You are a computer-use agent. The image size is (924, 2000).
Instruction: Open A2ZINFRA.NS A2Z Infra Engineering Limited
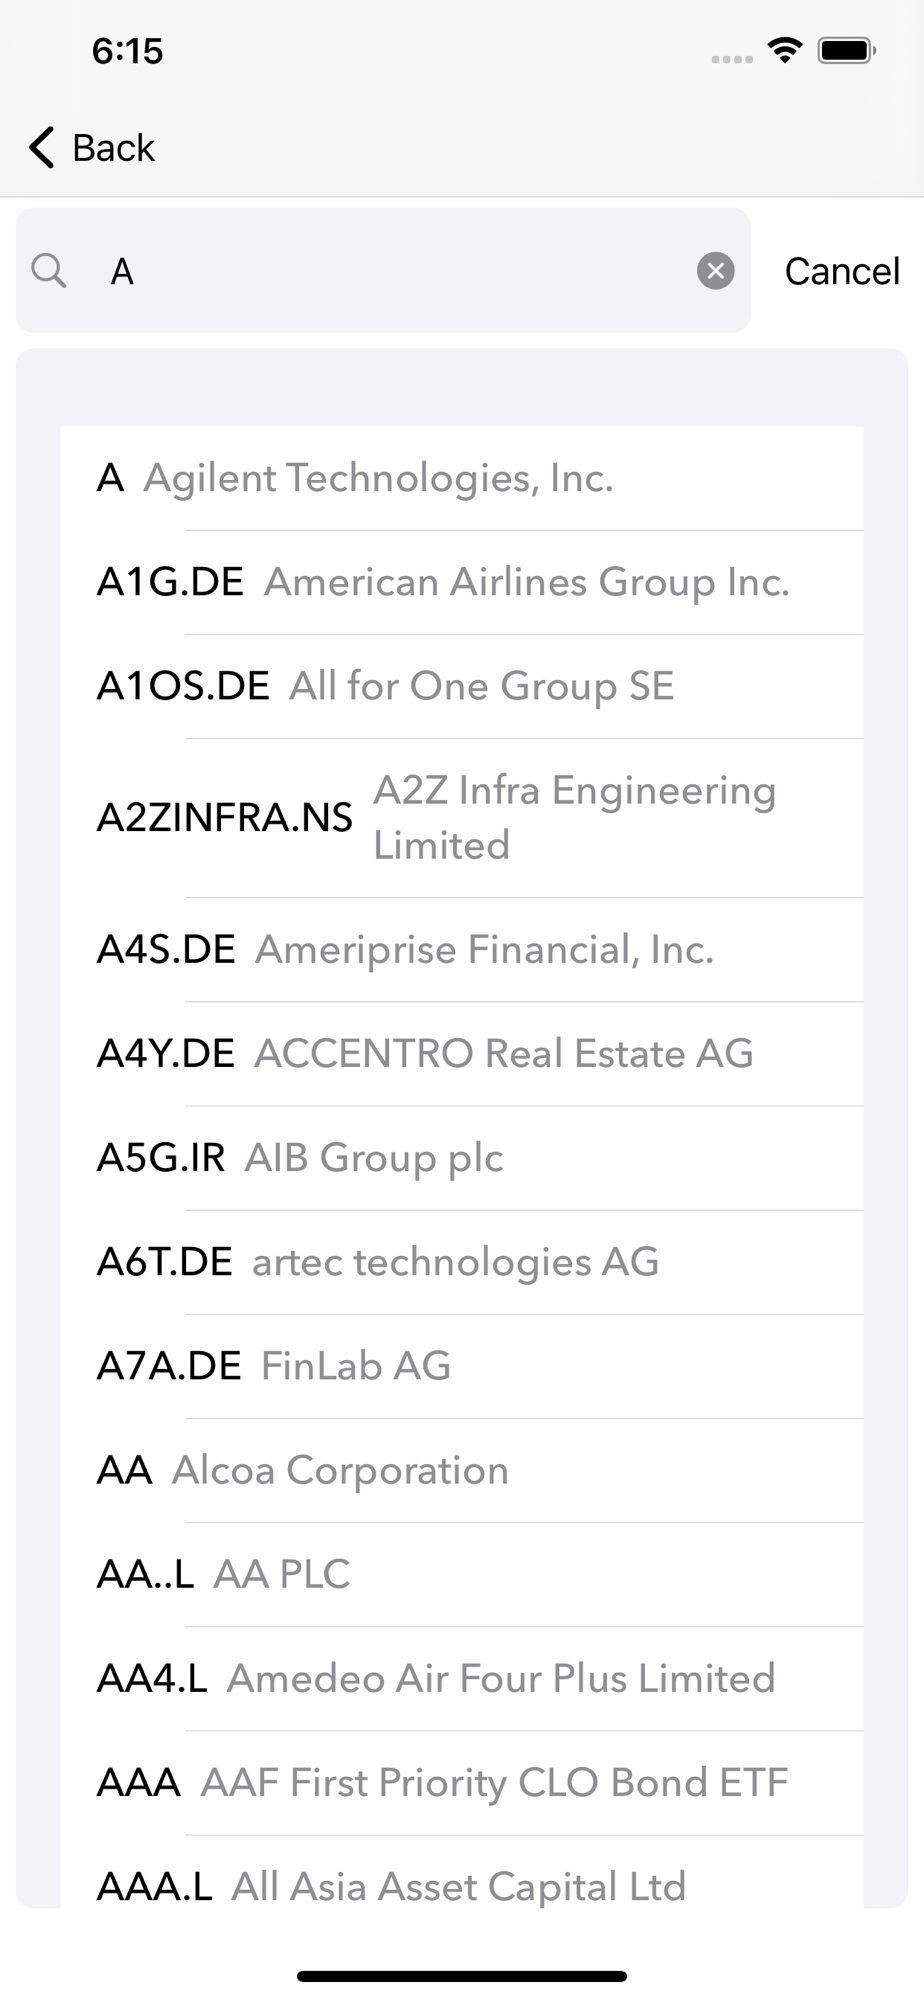pyautogui.click(x=462, y=818)
